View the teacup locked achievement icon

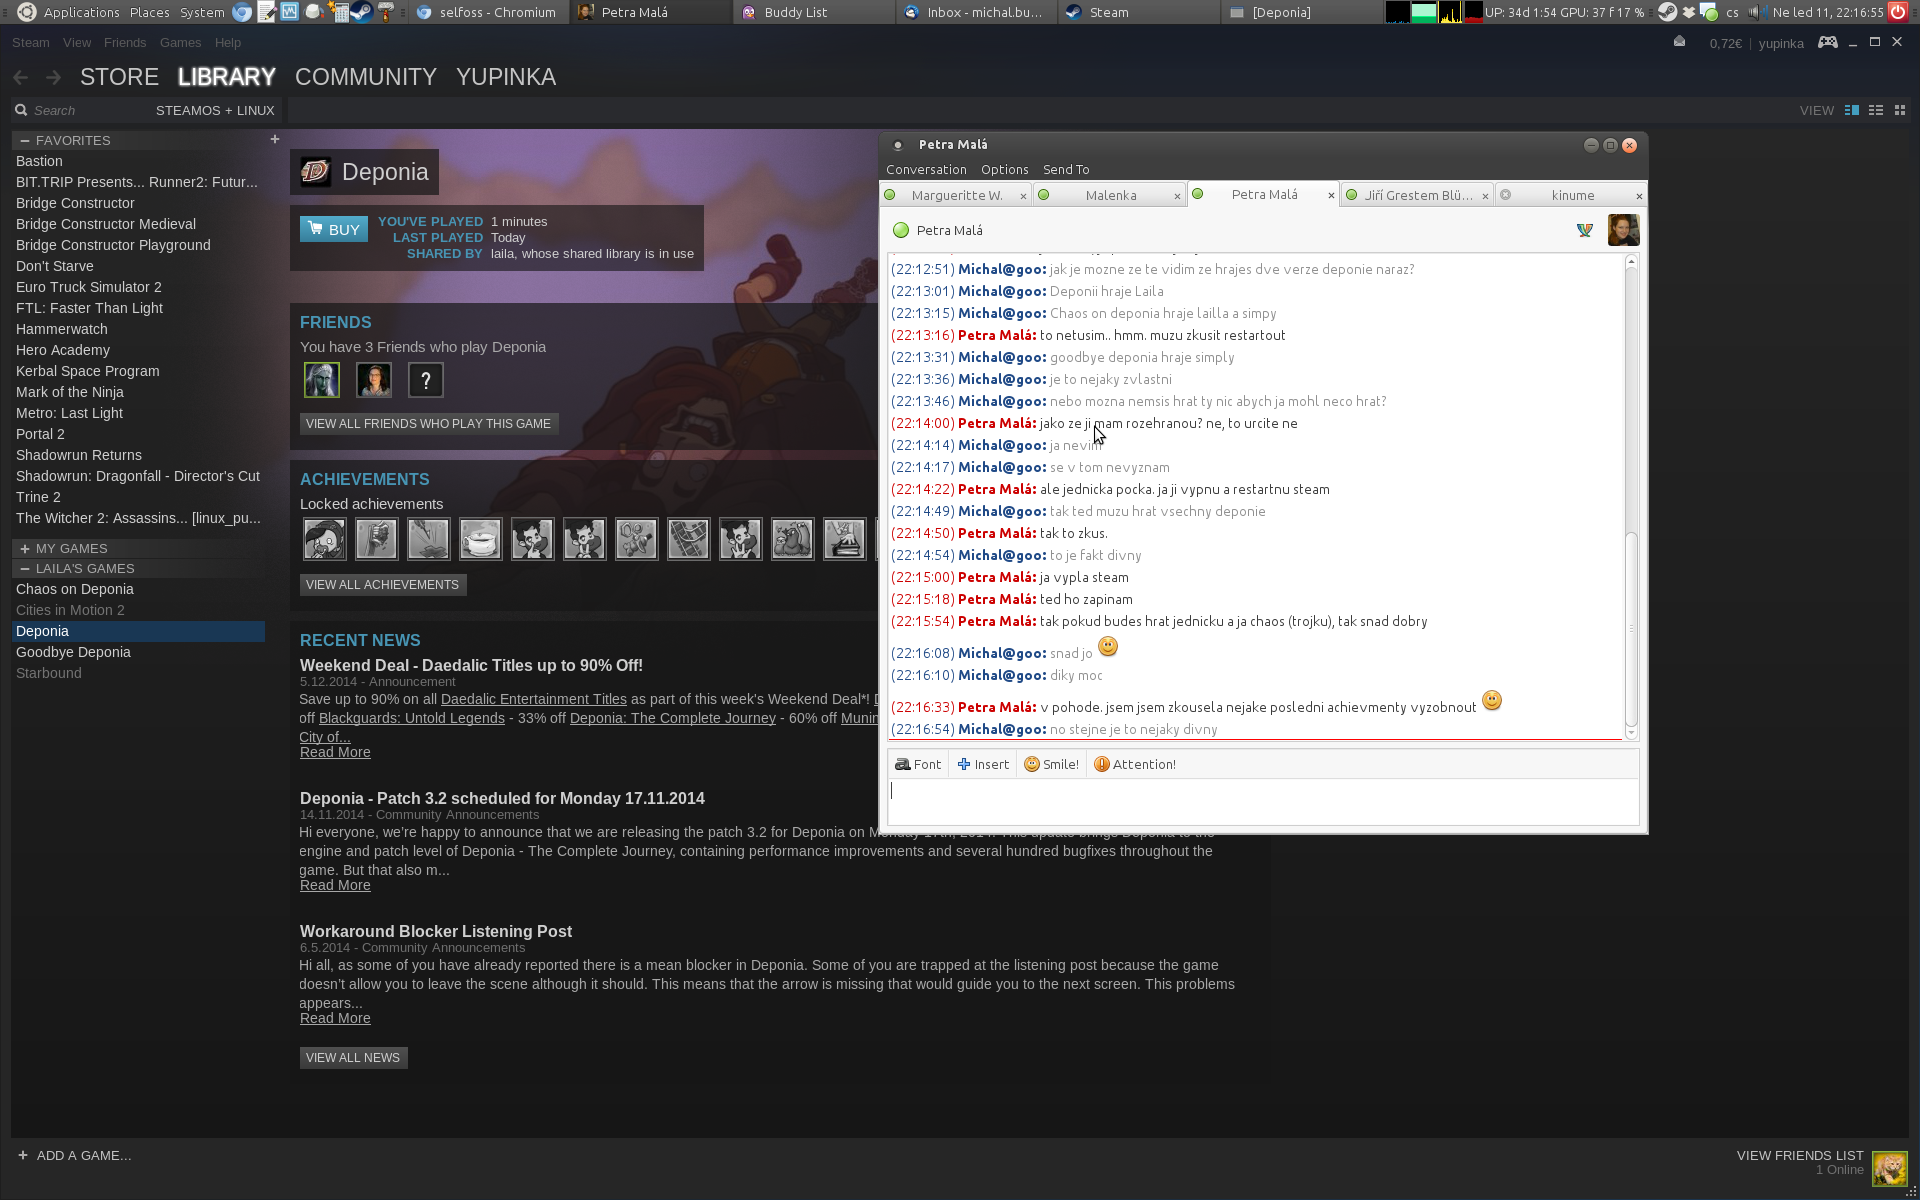[x=481, y=539]
